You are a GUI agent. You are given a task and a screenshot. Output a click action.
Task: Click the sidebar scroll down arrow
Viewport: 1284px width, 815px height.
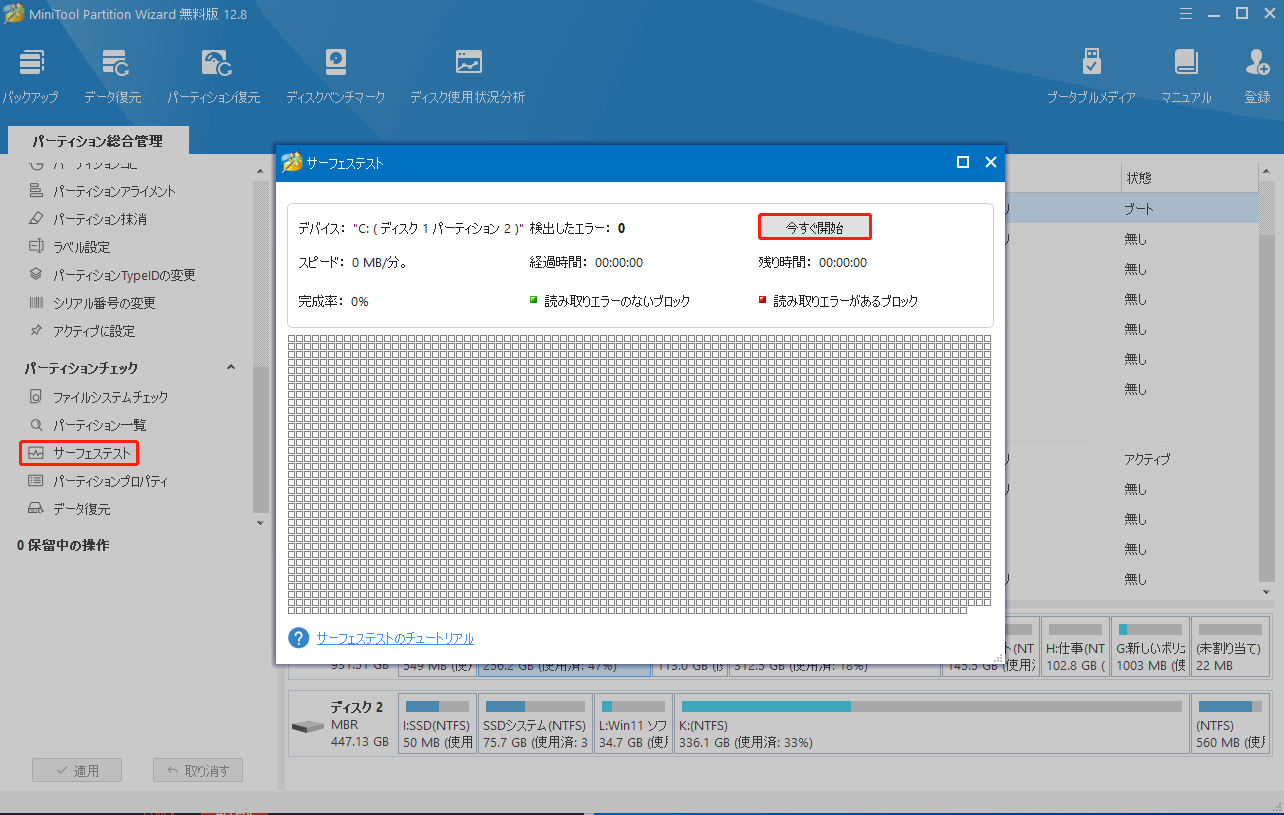261,522
